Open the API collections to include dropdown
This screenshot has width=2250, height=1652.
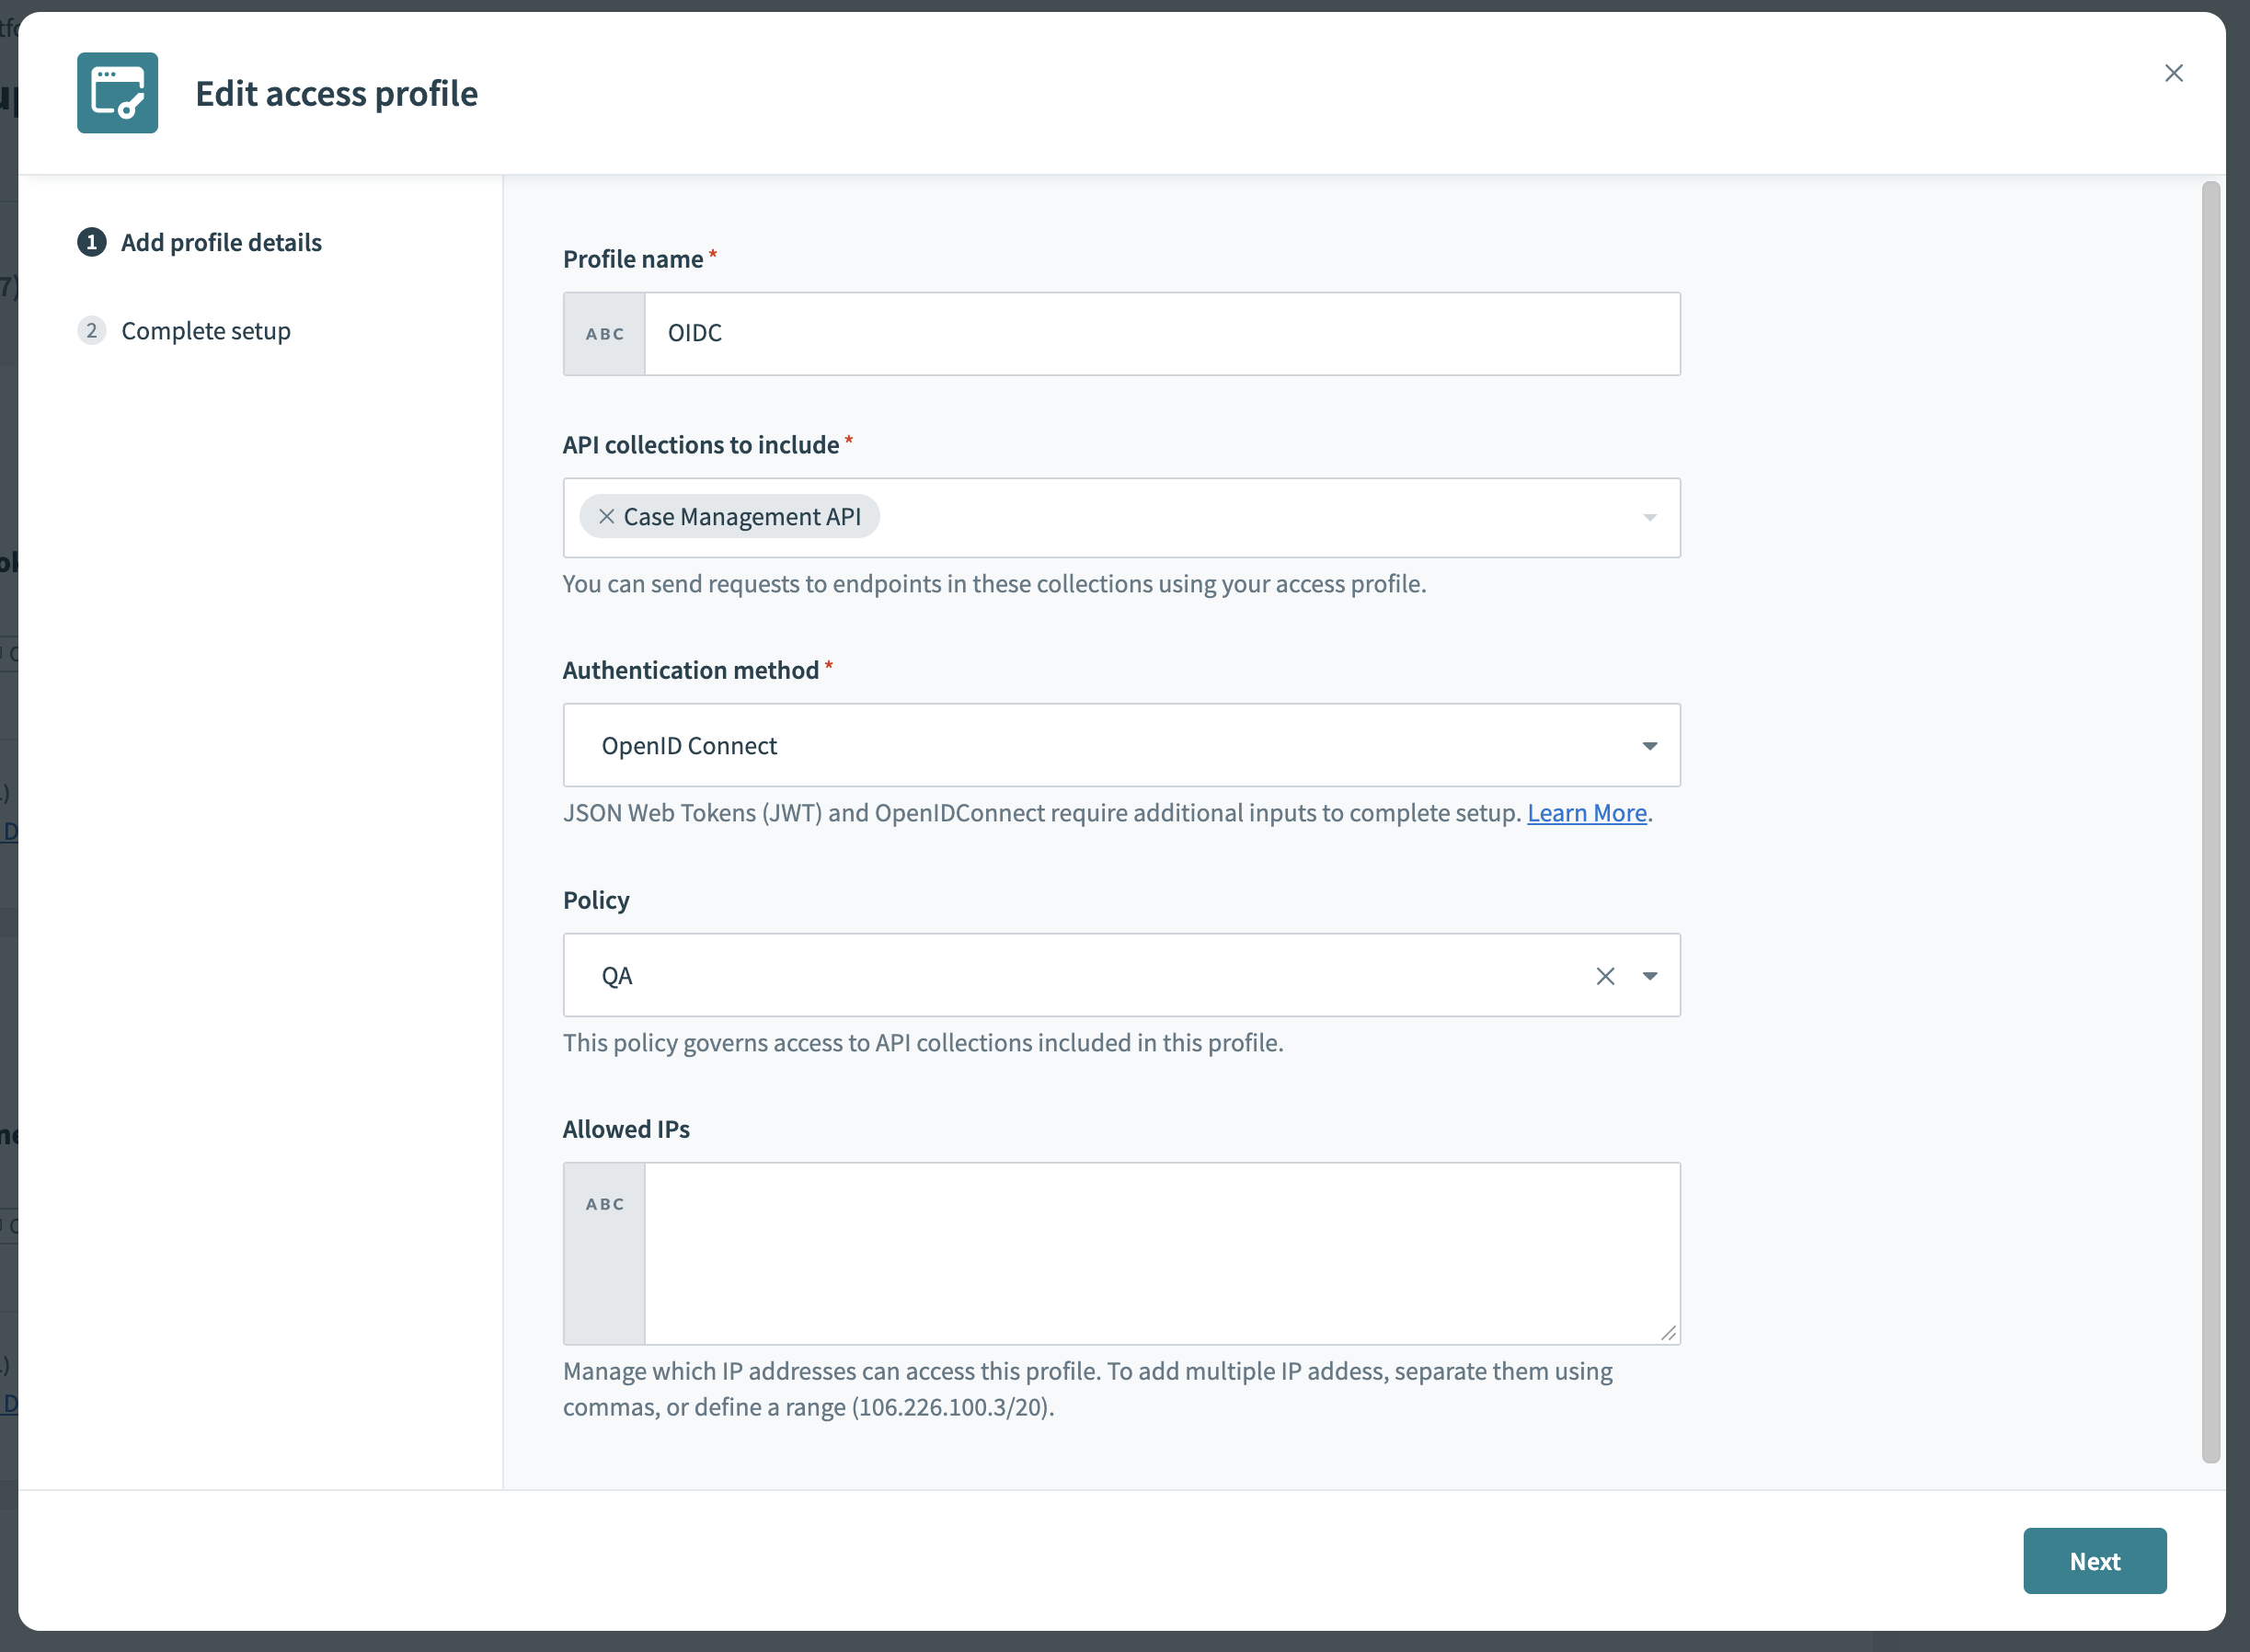1649,517
